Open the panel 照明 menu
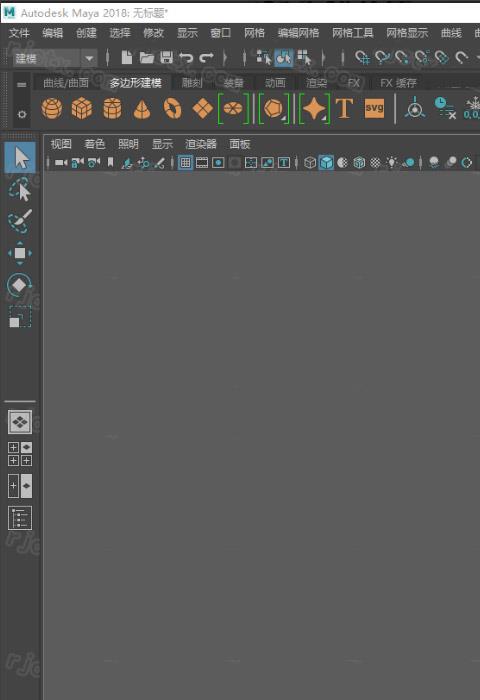 tap(128, 144)
